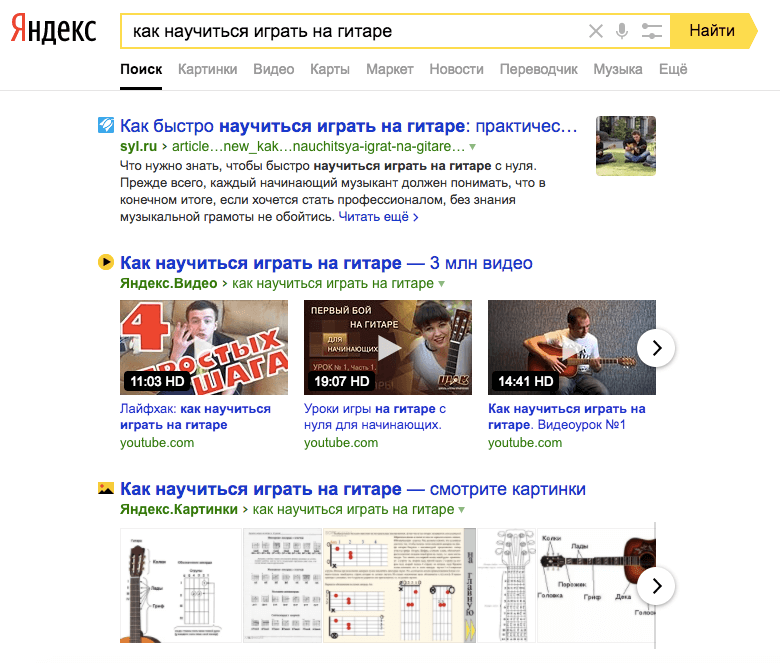
Task: Focus the search query input field
Action: [x=350, y=31]
